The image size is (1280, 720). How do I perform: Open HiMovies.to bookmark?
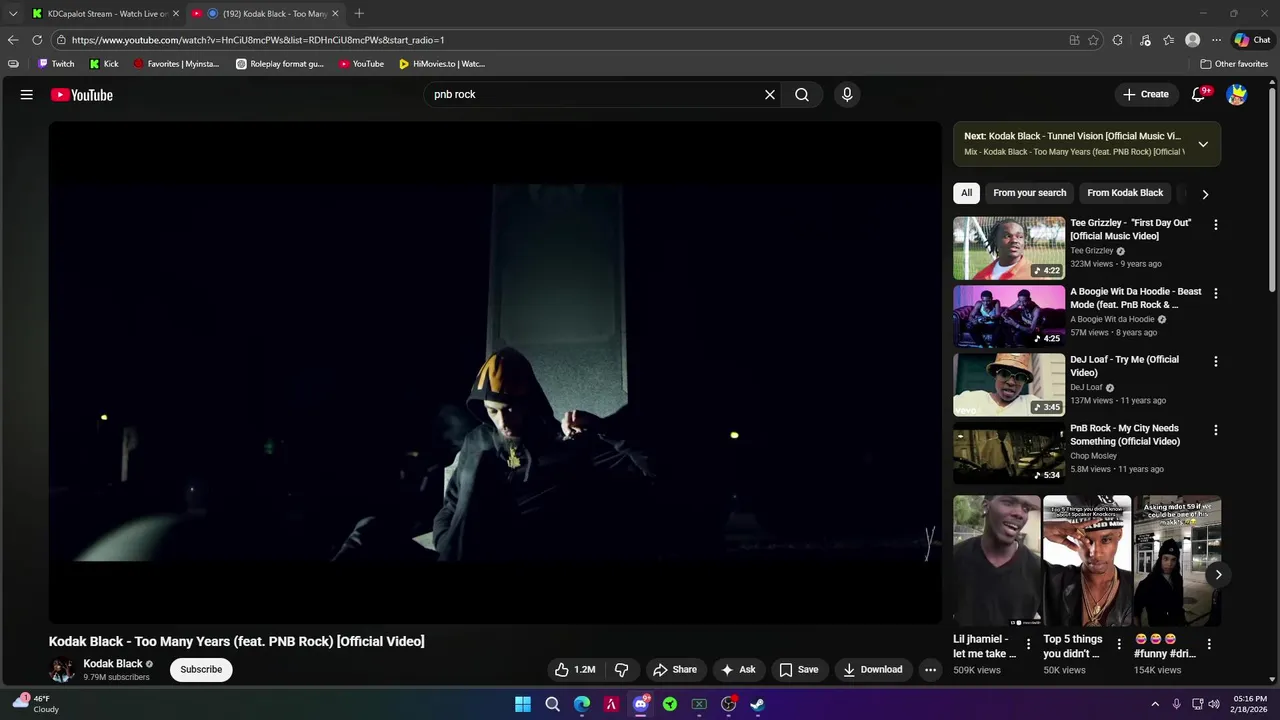point(442,64)
